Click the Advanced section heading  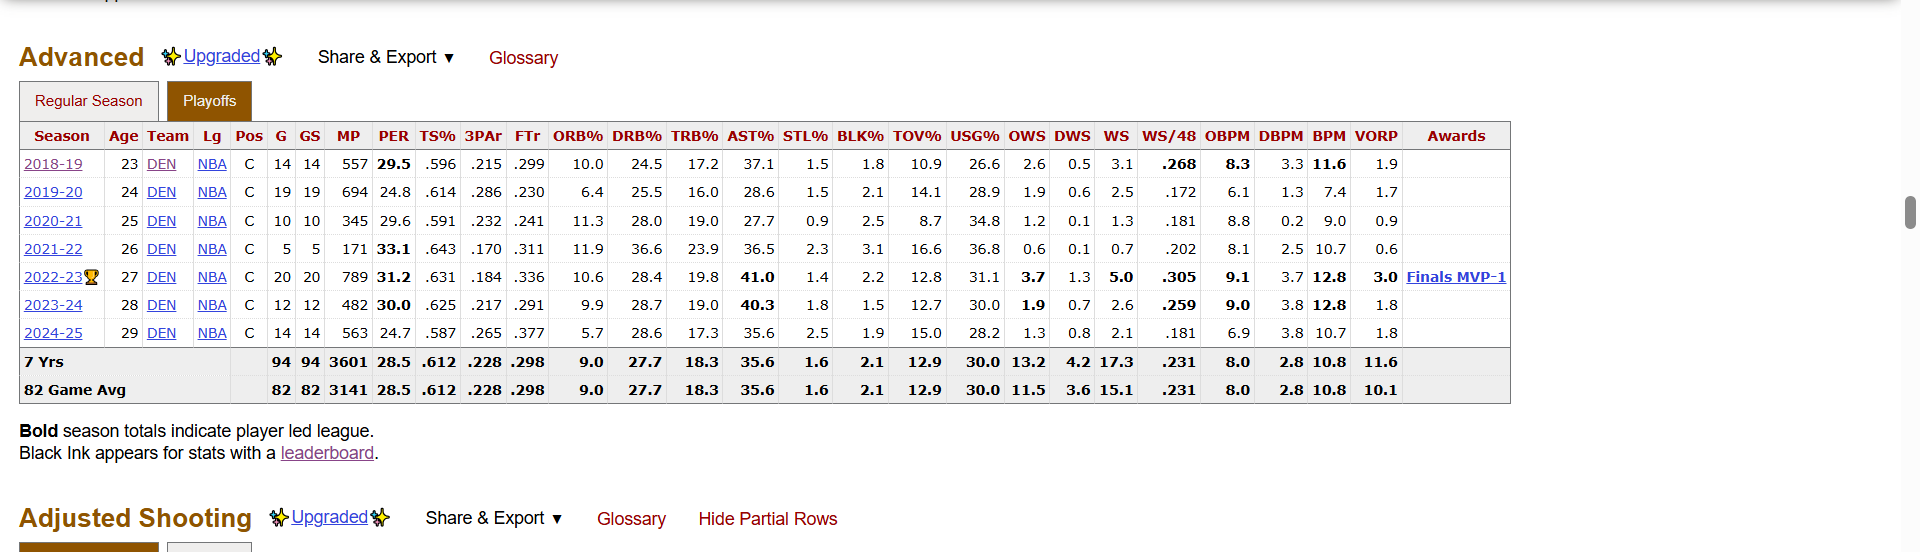click(x=81, y=57)
